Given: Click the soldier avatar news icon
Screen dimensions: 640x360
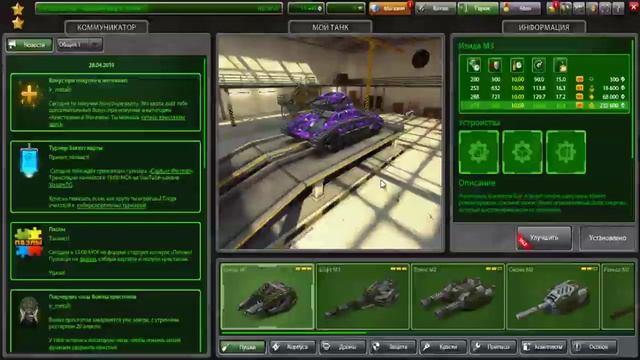Looking at the screenshot, I should point(29,312).
